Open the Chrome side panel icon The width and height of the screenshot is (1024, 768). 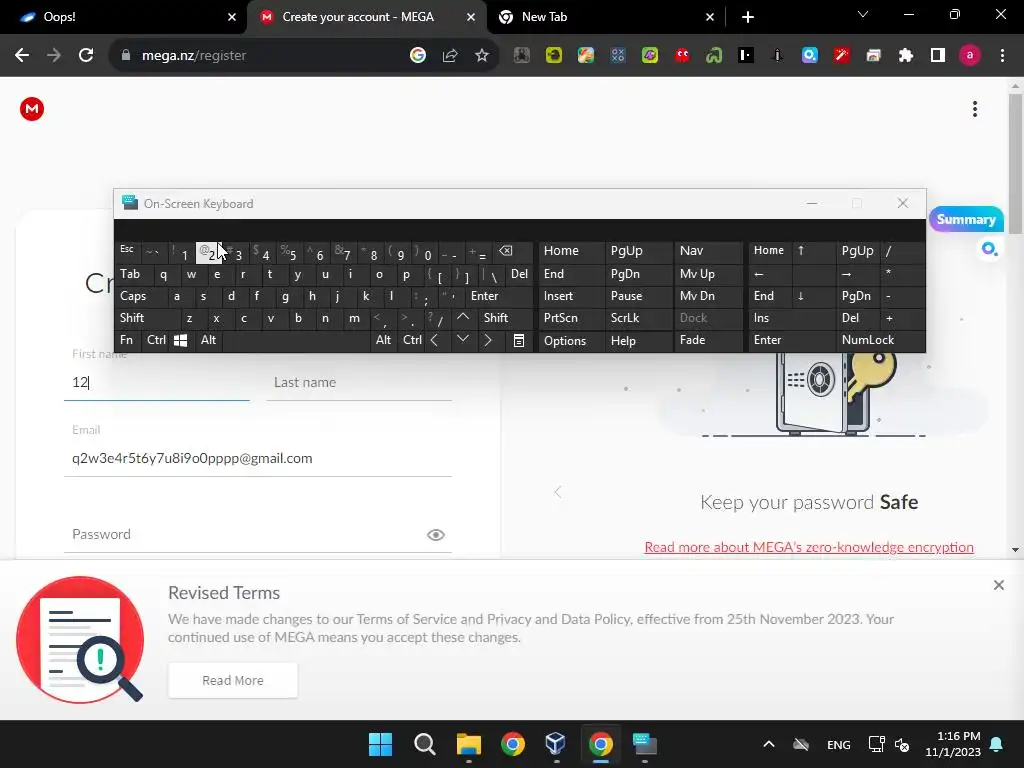[x=938, y=56]
